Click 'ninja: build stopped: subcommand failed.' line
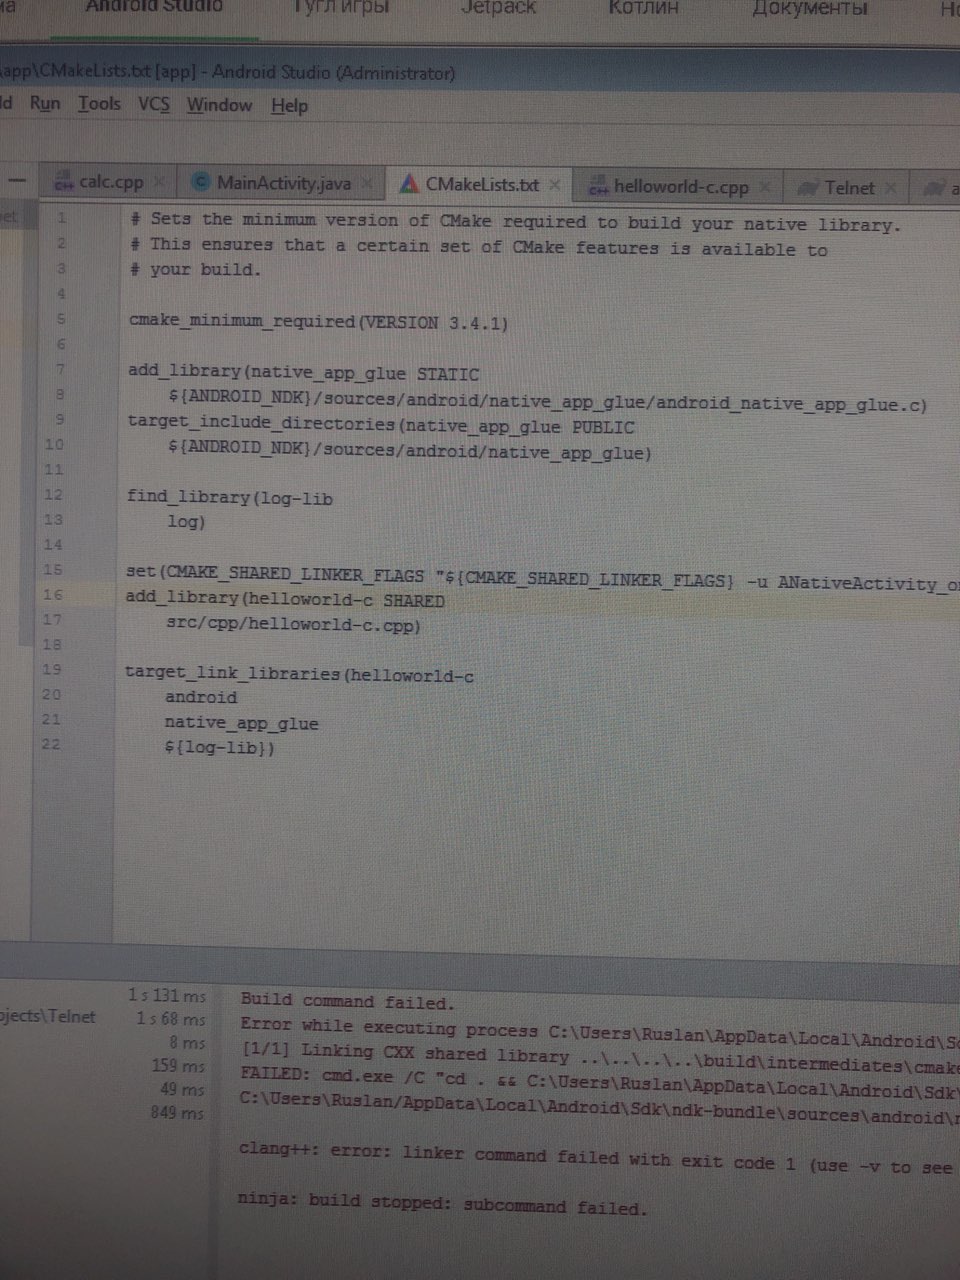The width and height of the screenshot is (960, 1280). point(442,1203)
